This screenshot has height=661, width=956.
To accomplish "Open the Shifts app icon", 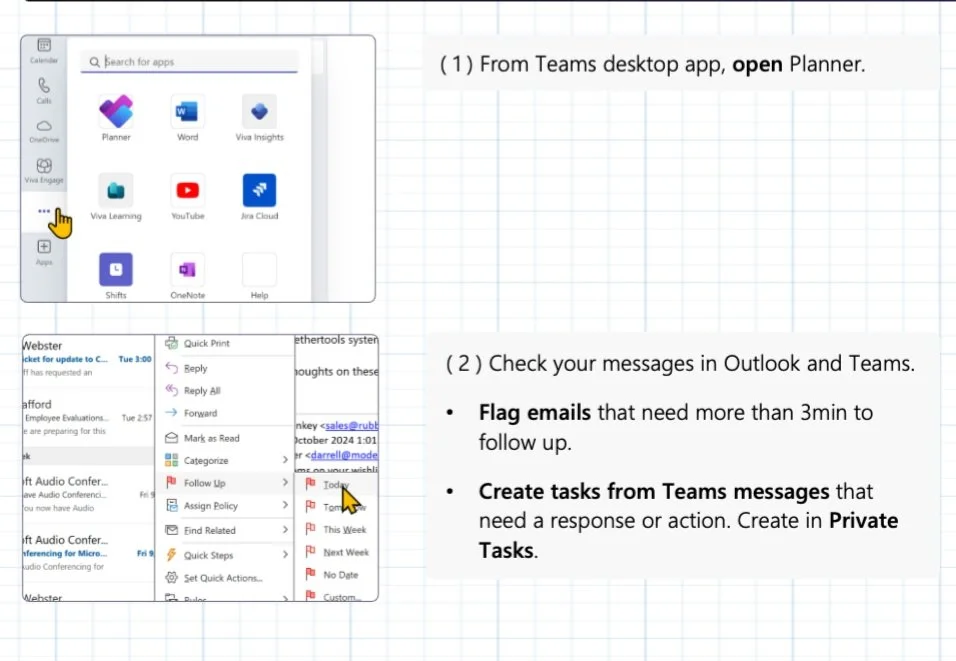I will click(x=116, y=269).
